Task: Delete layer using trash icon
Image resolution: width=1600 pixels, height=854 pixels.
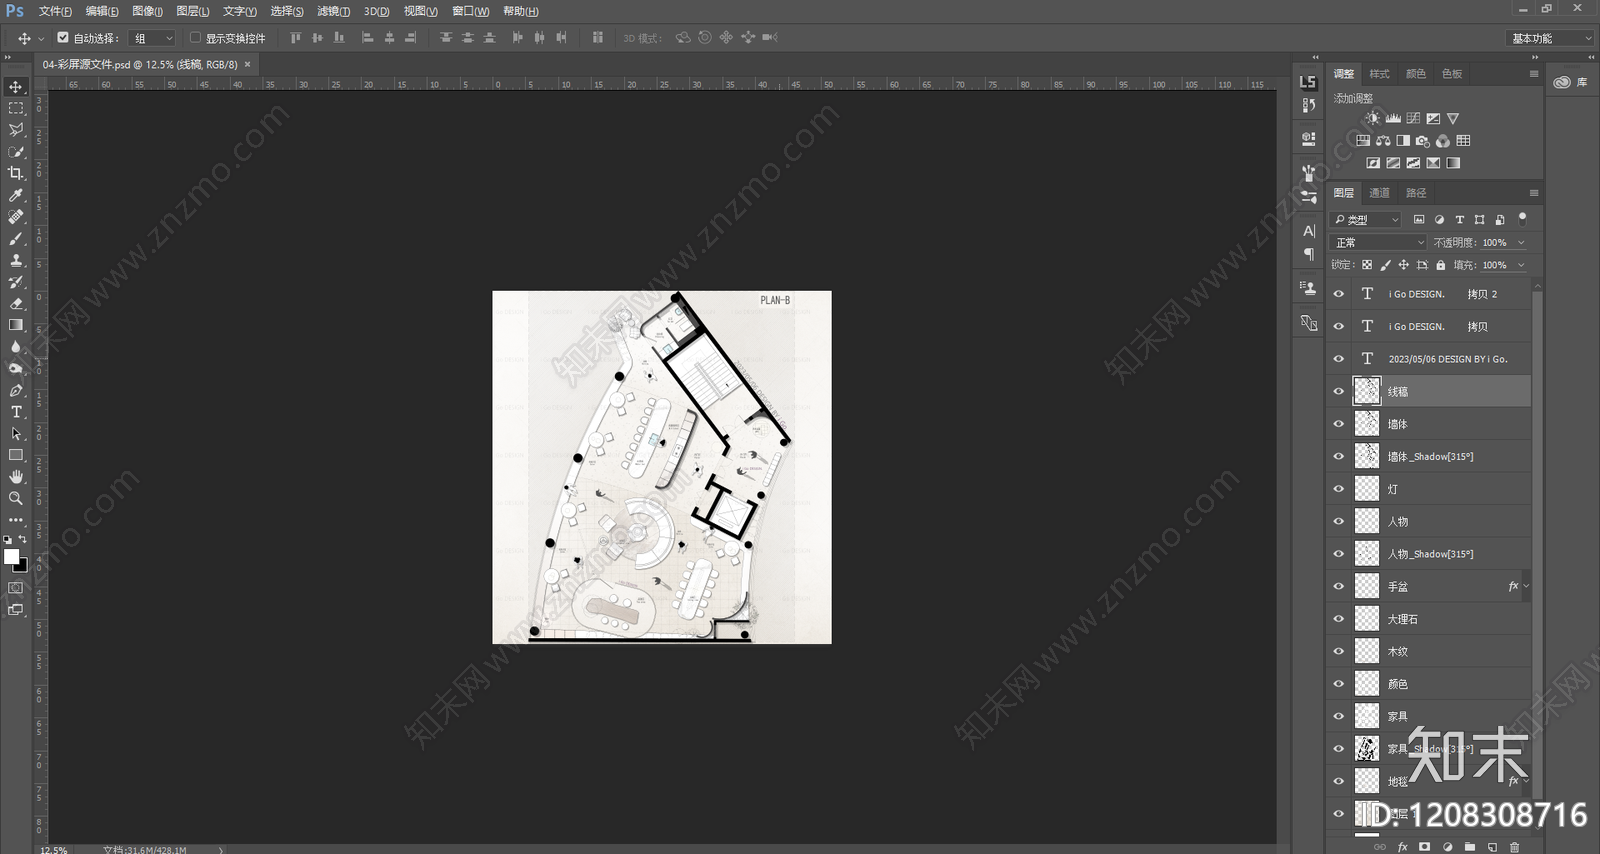Action: tap(1514, 847)
